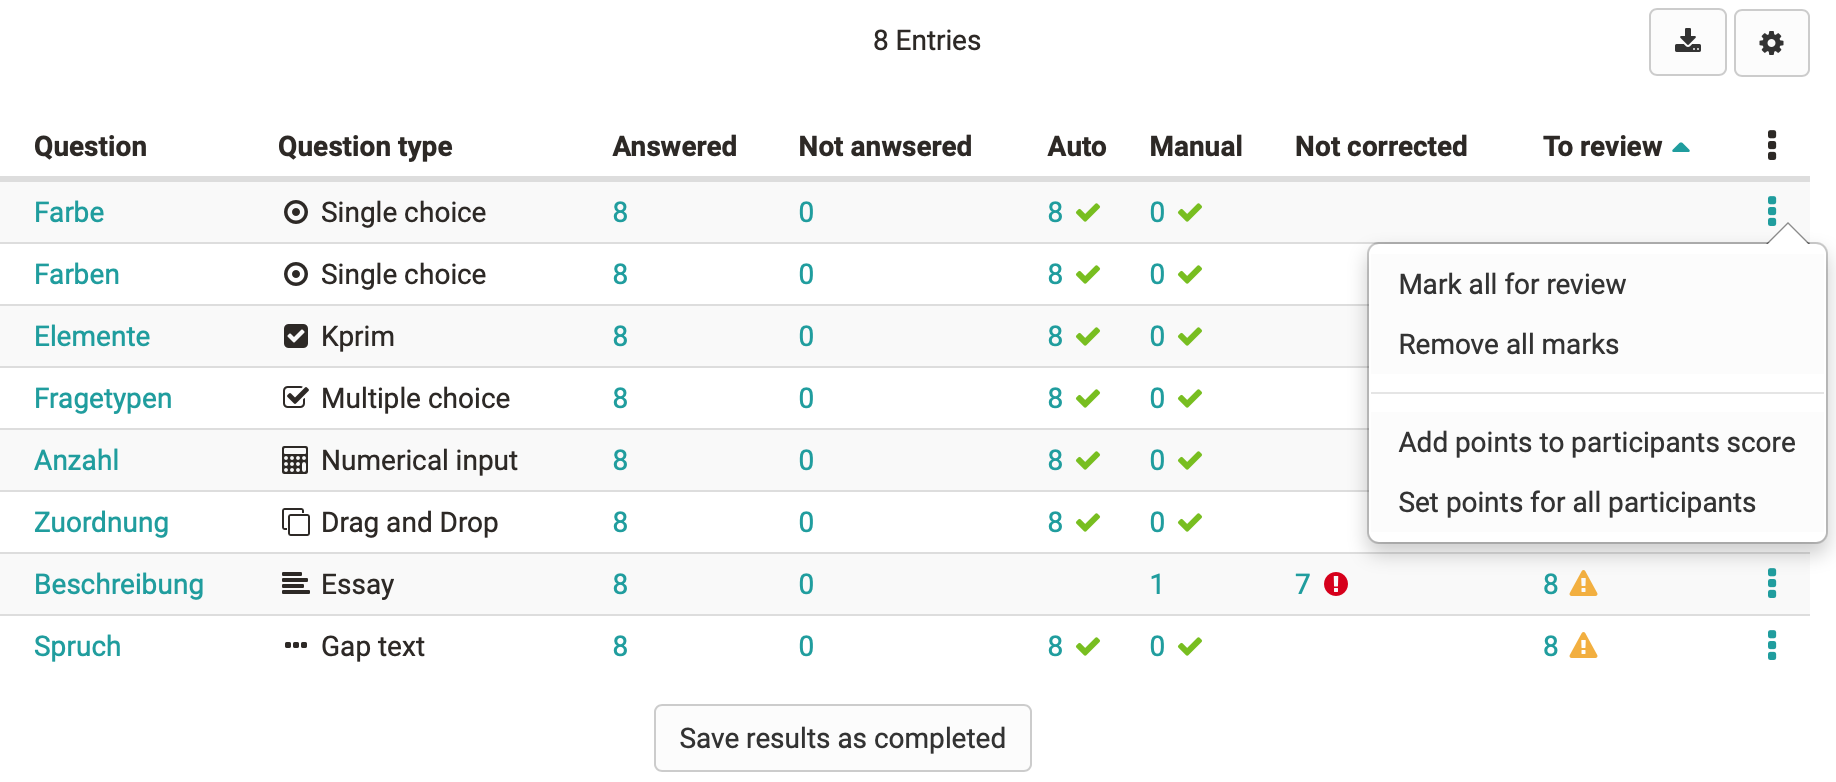Choose Remove all marks

click(1508, 345)
